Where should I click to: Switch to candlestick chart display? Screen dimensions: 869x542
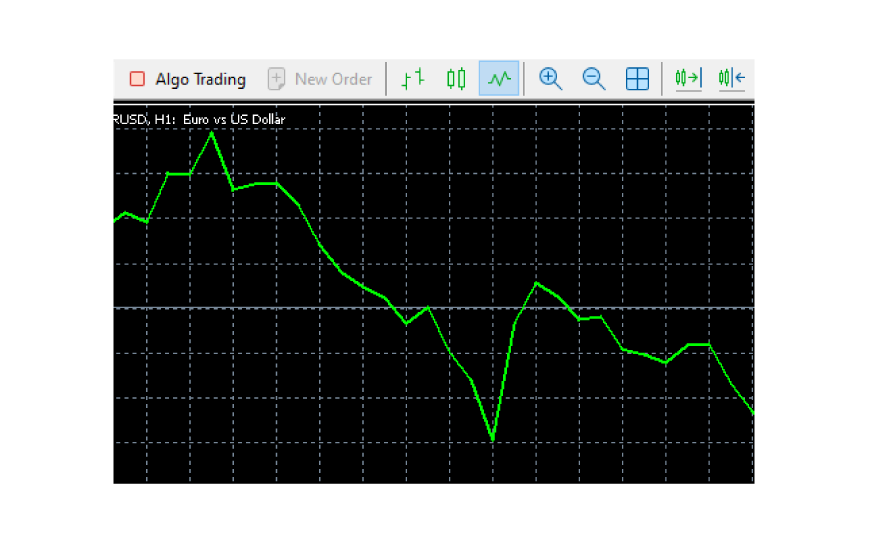tap(456, 79)
